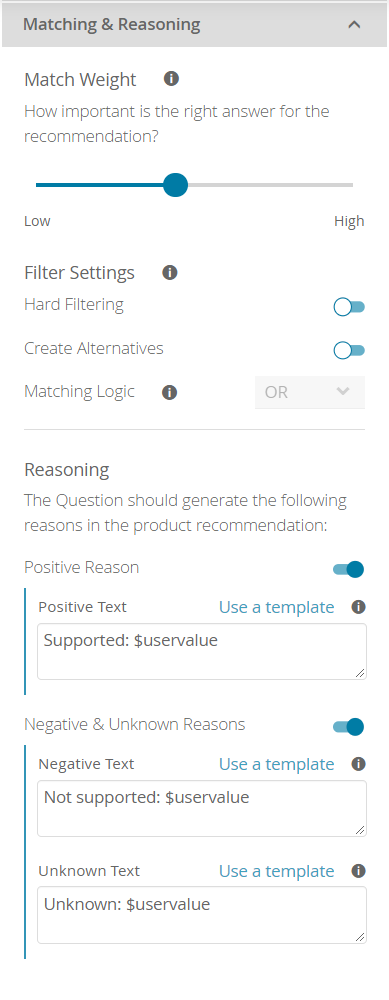Use a template for Unknown Text
The image size is (389, 1000).
(276, 871)
